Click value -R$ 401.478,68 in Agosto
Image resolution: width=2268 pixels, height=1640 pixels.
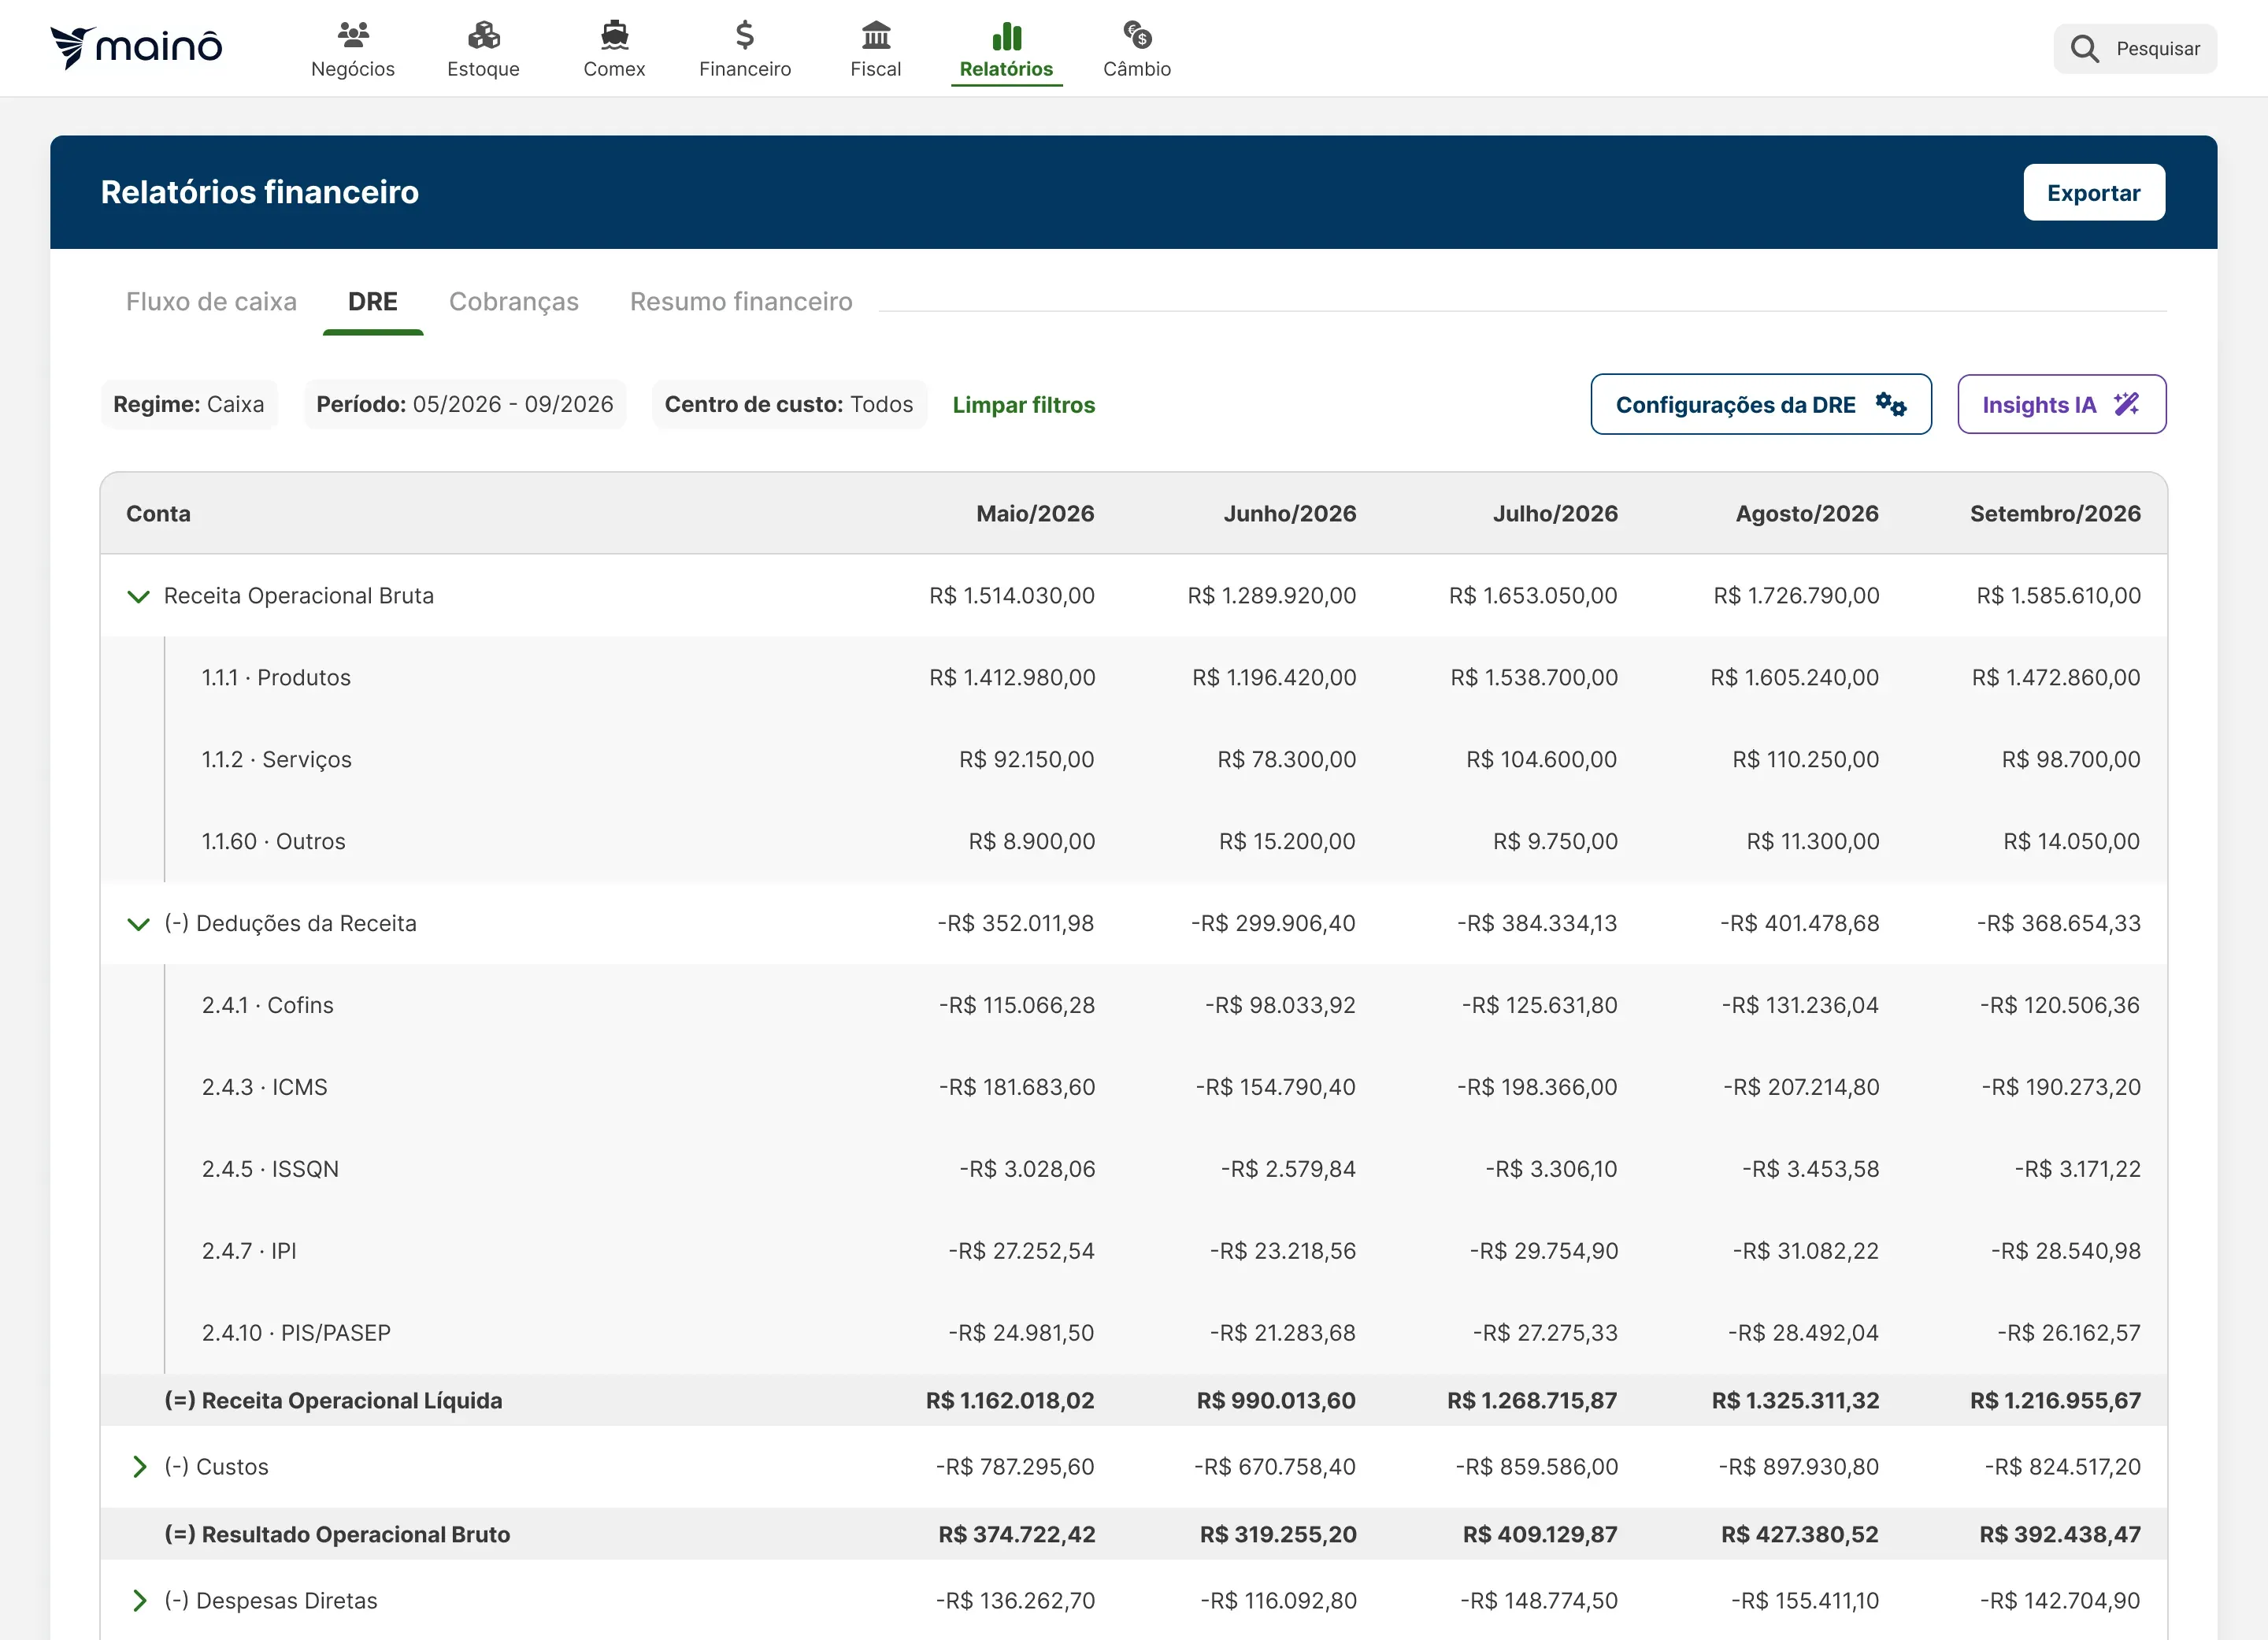pos(1800,924)
